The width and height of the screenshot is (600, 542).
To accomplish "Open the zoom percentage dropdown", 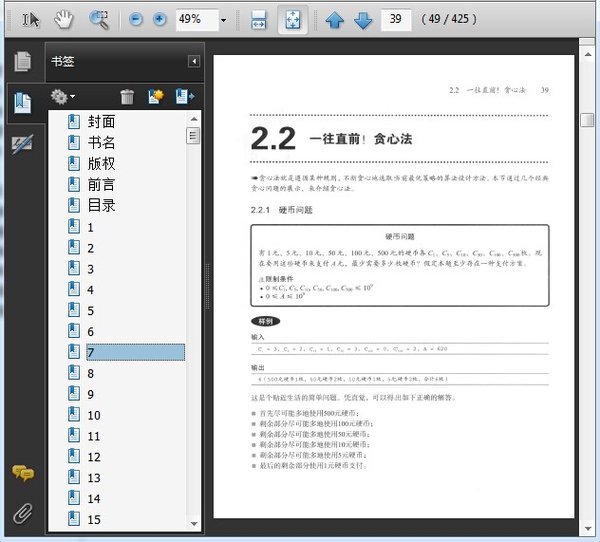I will point(222,19).
